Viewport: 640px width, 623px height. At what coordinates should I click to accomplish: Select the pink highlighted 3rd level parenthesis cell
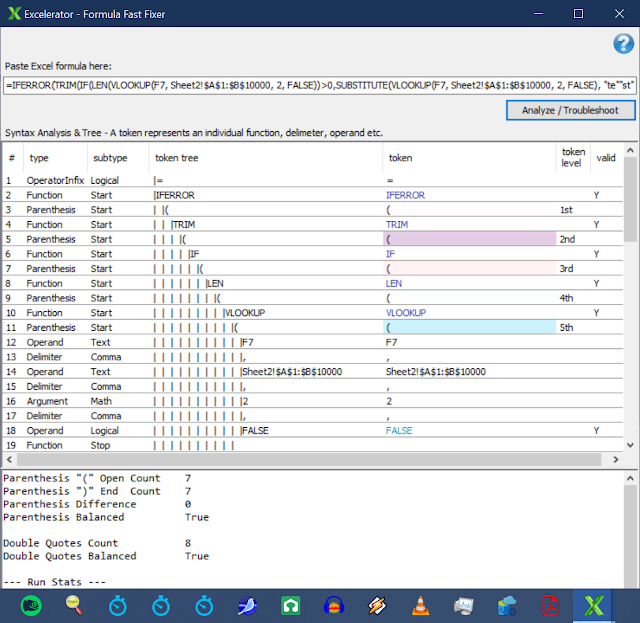469,269
